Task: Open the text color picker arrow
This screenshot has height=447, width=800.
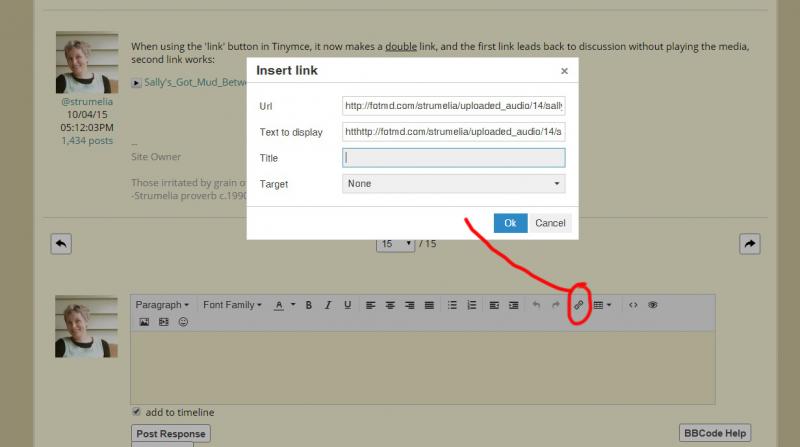Action: 292,305
